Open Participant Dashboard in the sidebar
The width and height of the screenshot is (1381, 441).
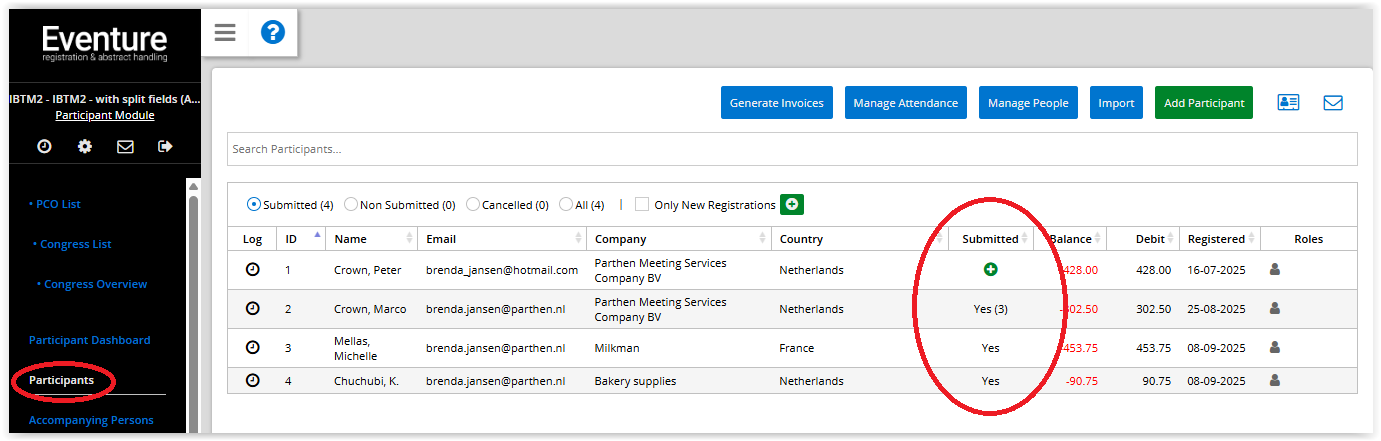[89, 340]
